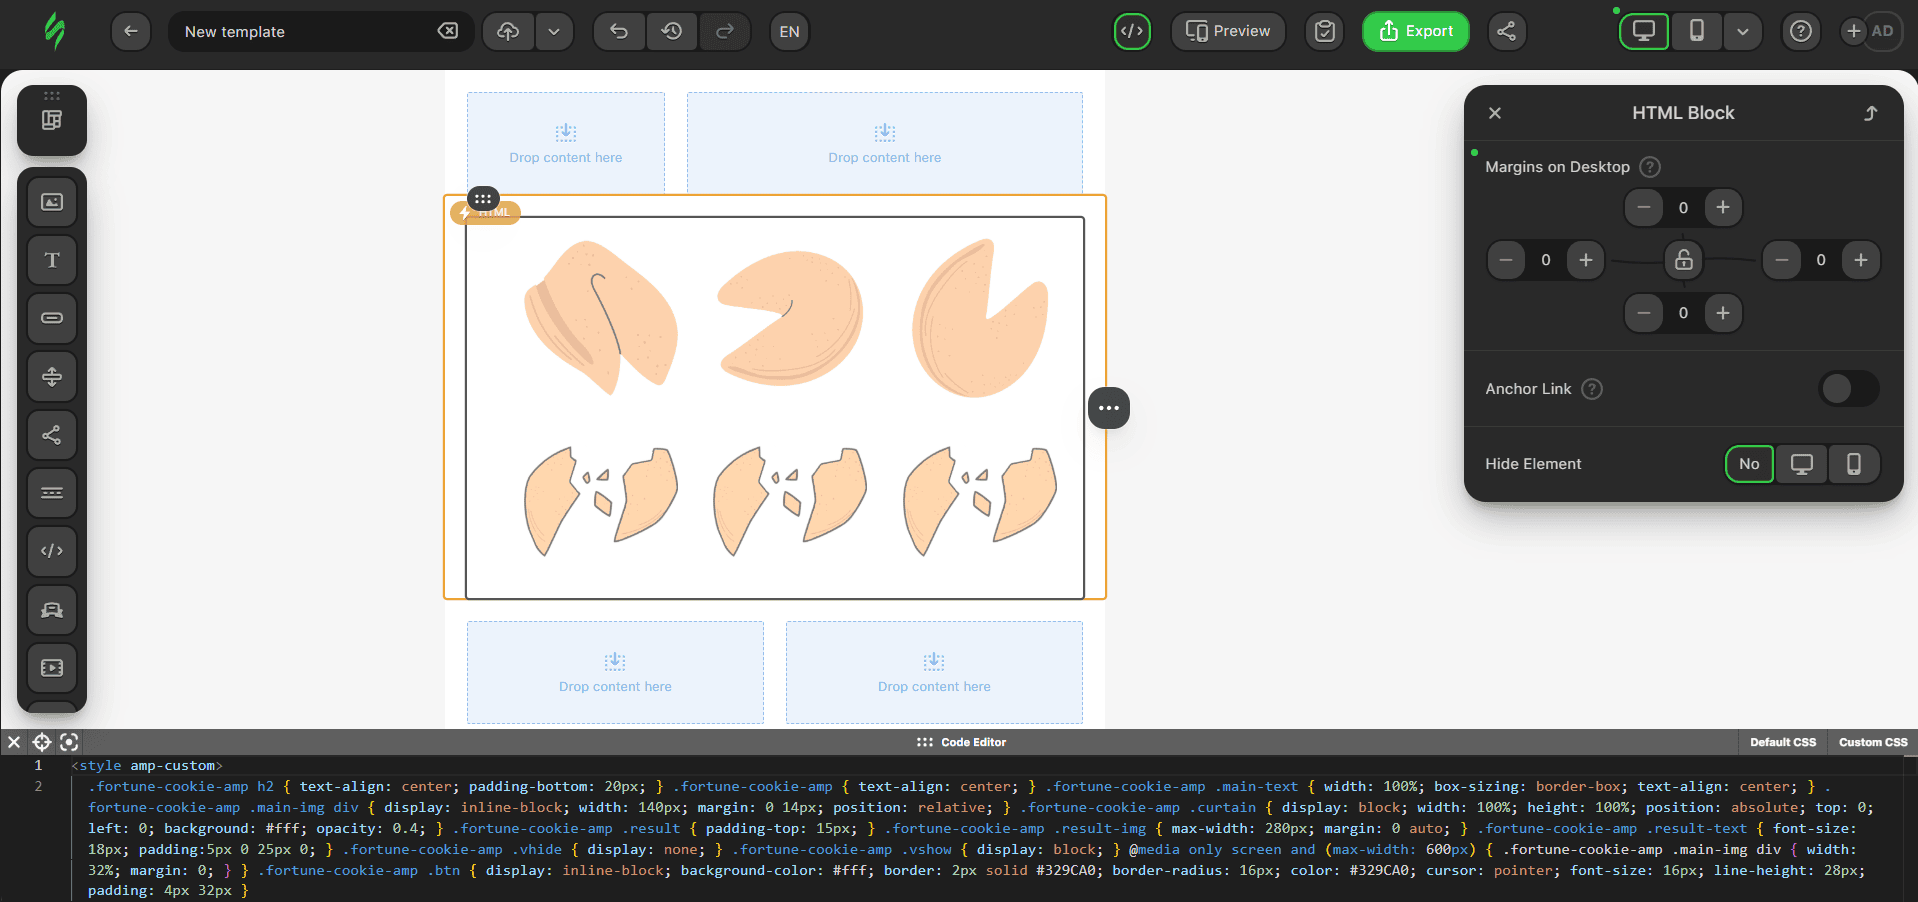The width and height of the screenshot is (1918, 902).
Task: Increase the top margin value
Action: tap(1722, 208)
